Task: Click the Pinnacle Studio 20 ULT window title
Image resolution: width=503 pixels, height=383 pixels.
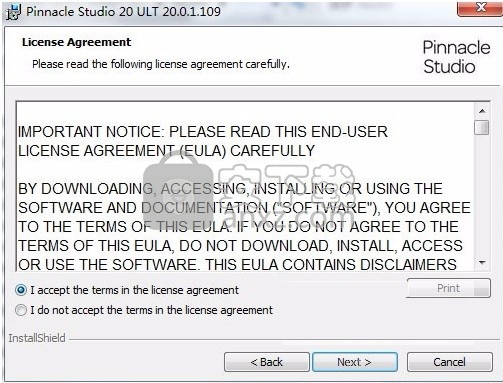Action: click(123, 12)
